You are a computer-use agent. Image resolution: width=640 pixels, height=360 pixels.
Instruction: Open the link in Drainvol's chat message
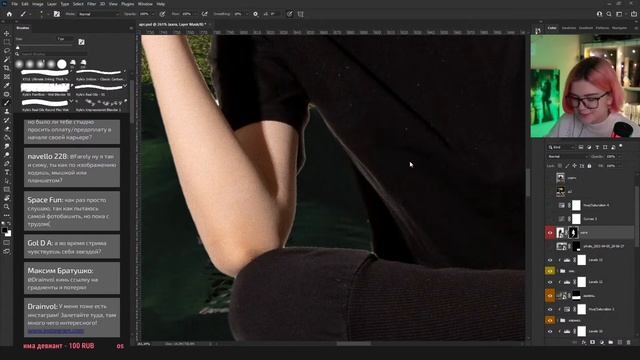[56, 331]
